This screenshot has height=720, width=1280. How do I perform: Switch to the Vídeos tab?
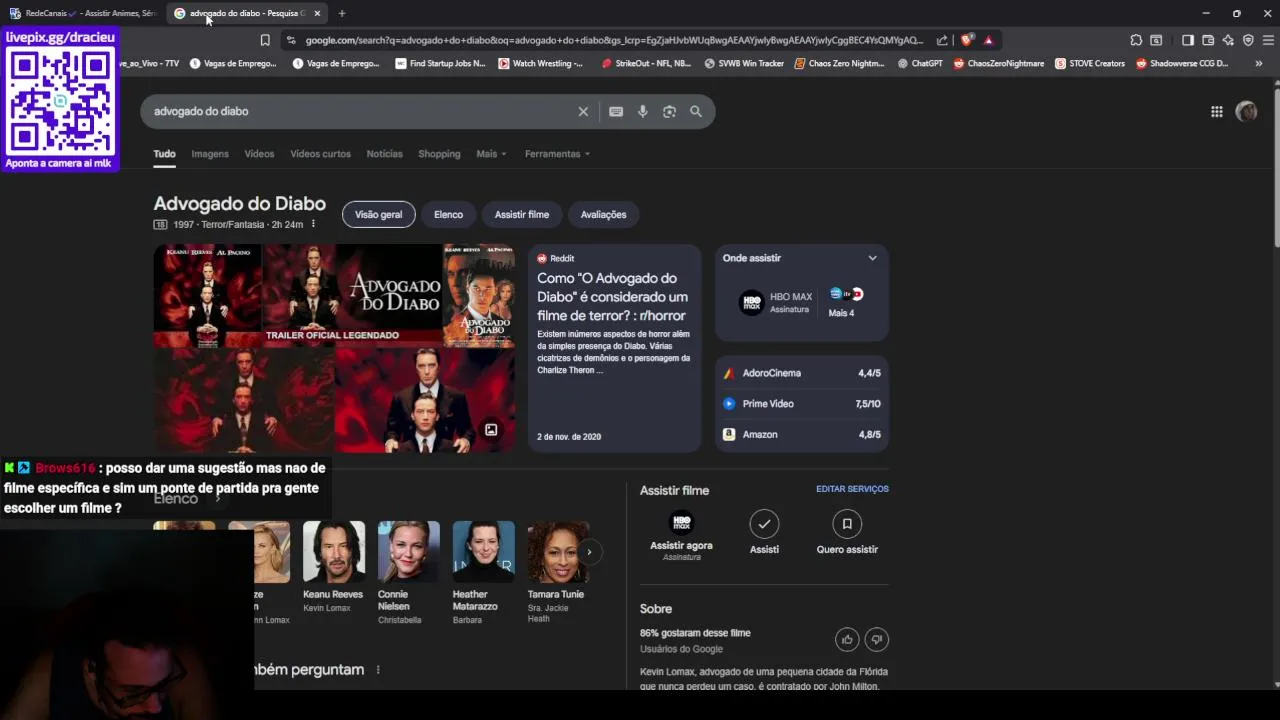[259, 154]
